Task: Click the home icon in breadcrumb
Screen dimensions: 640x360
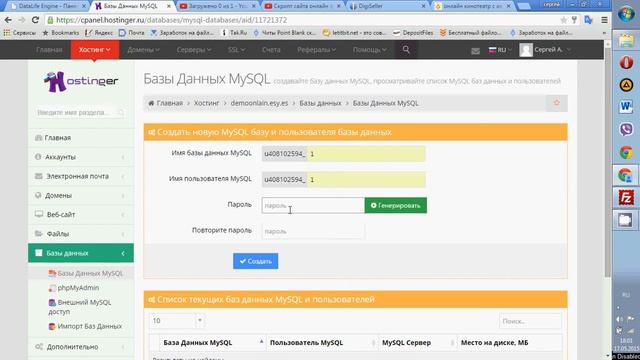Action: tap(151, 103)
